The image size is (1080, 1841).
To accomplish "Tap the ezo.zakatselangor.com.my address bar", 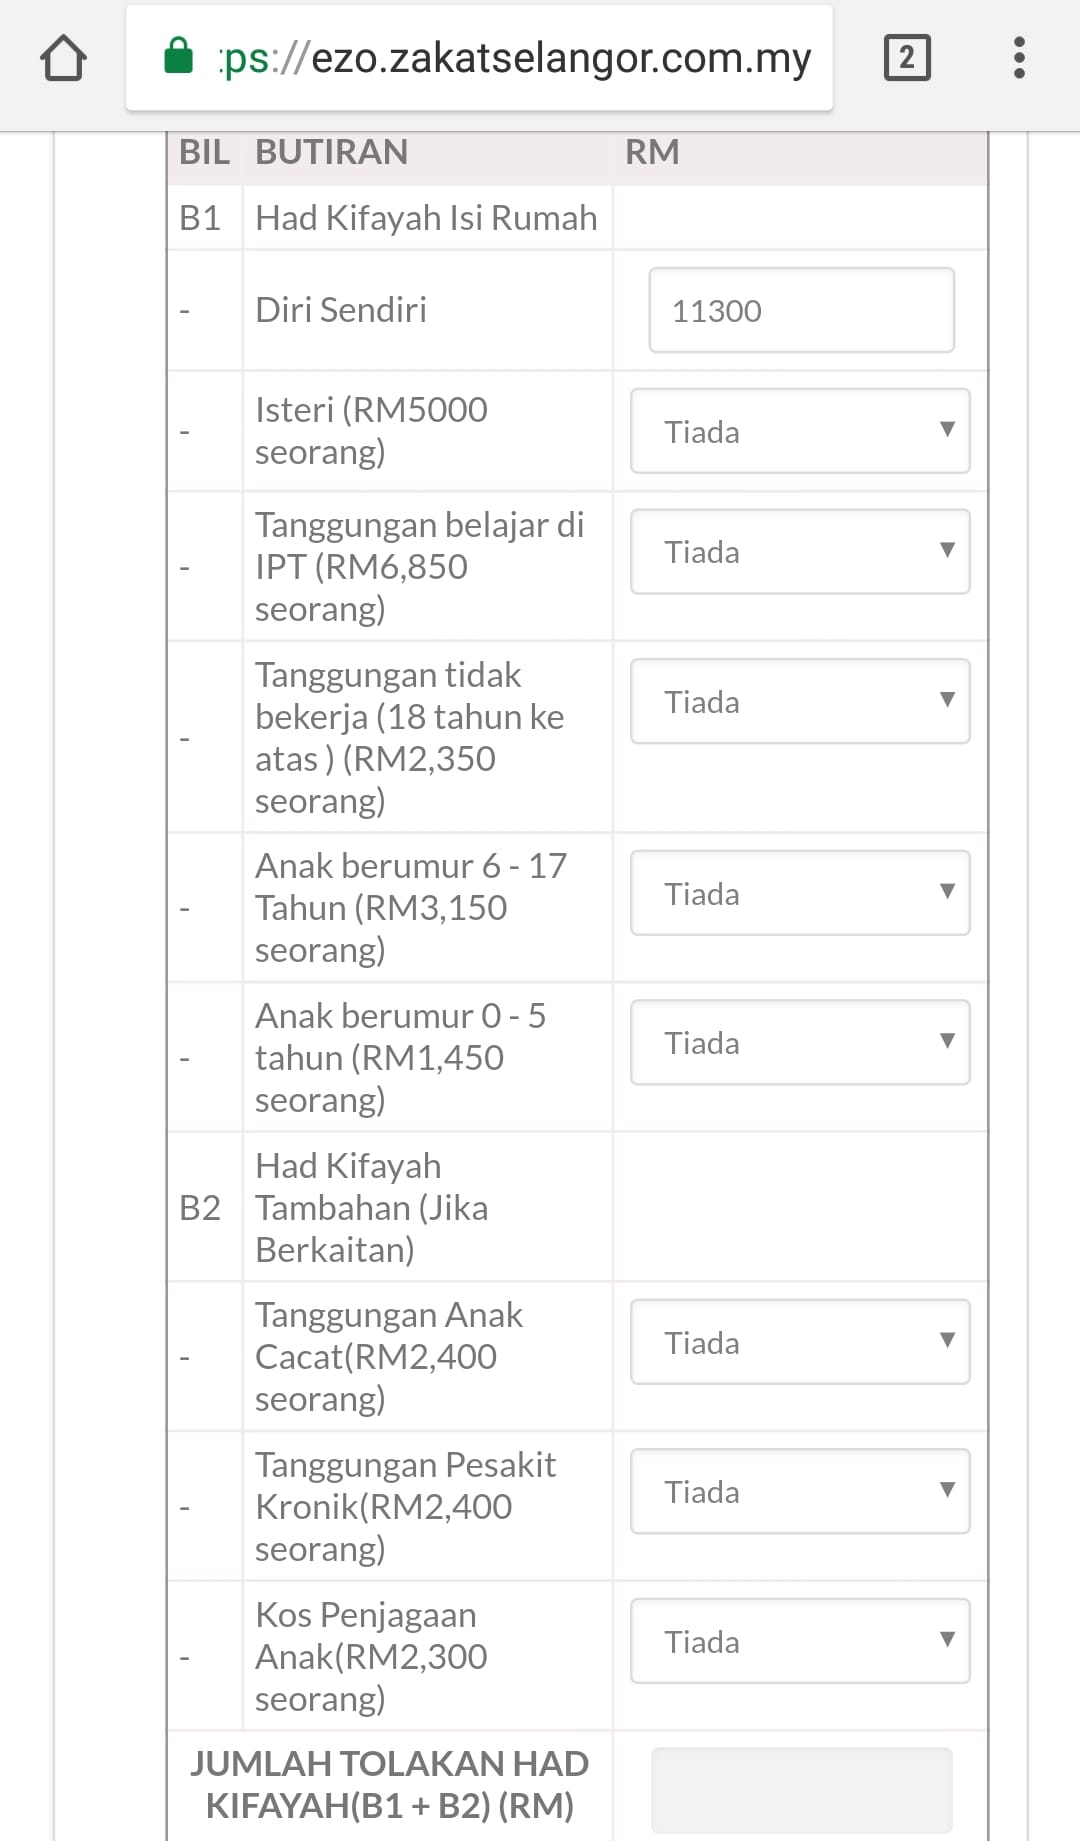I will tap(479, 58).
